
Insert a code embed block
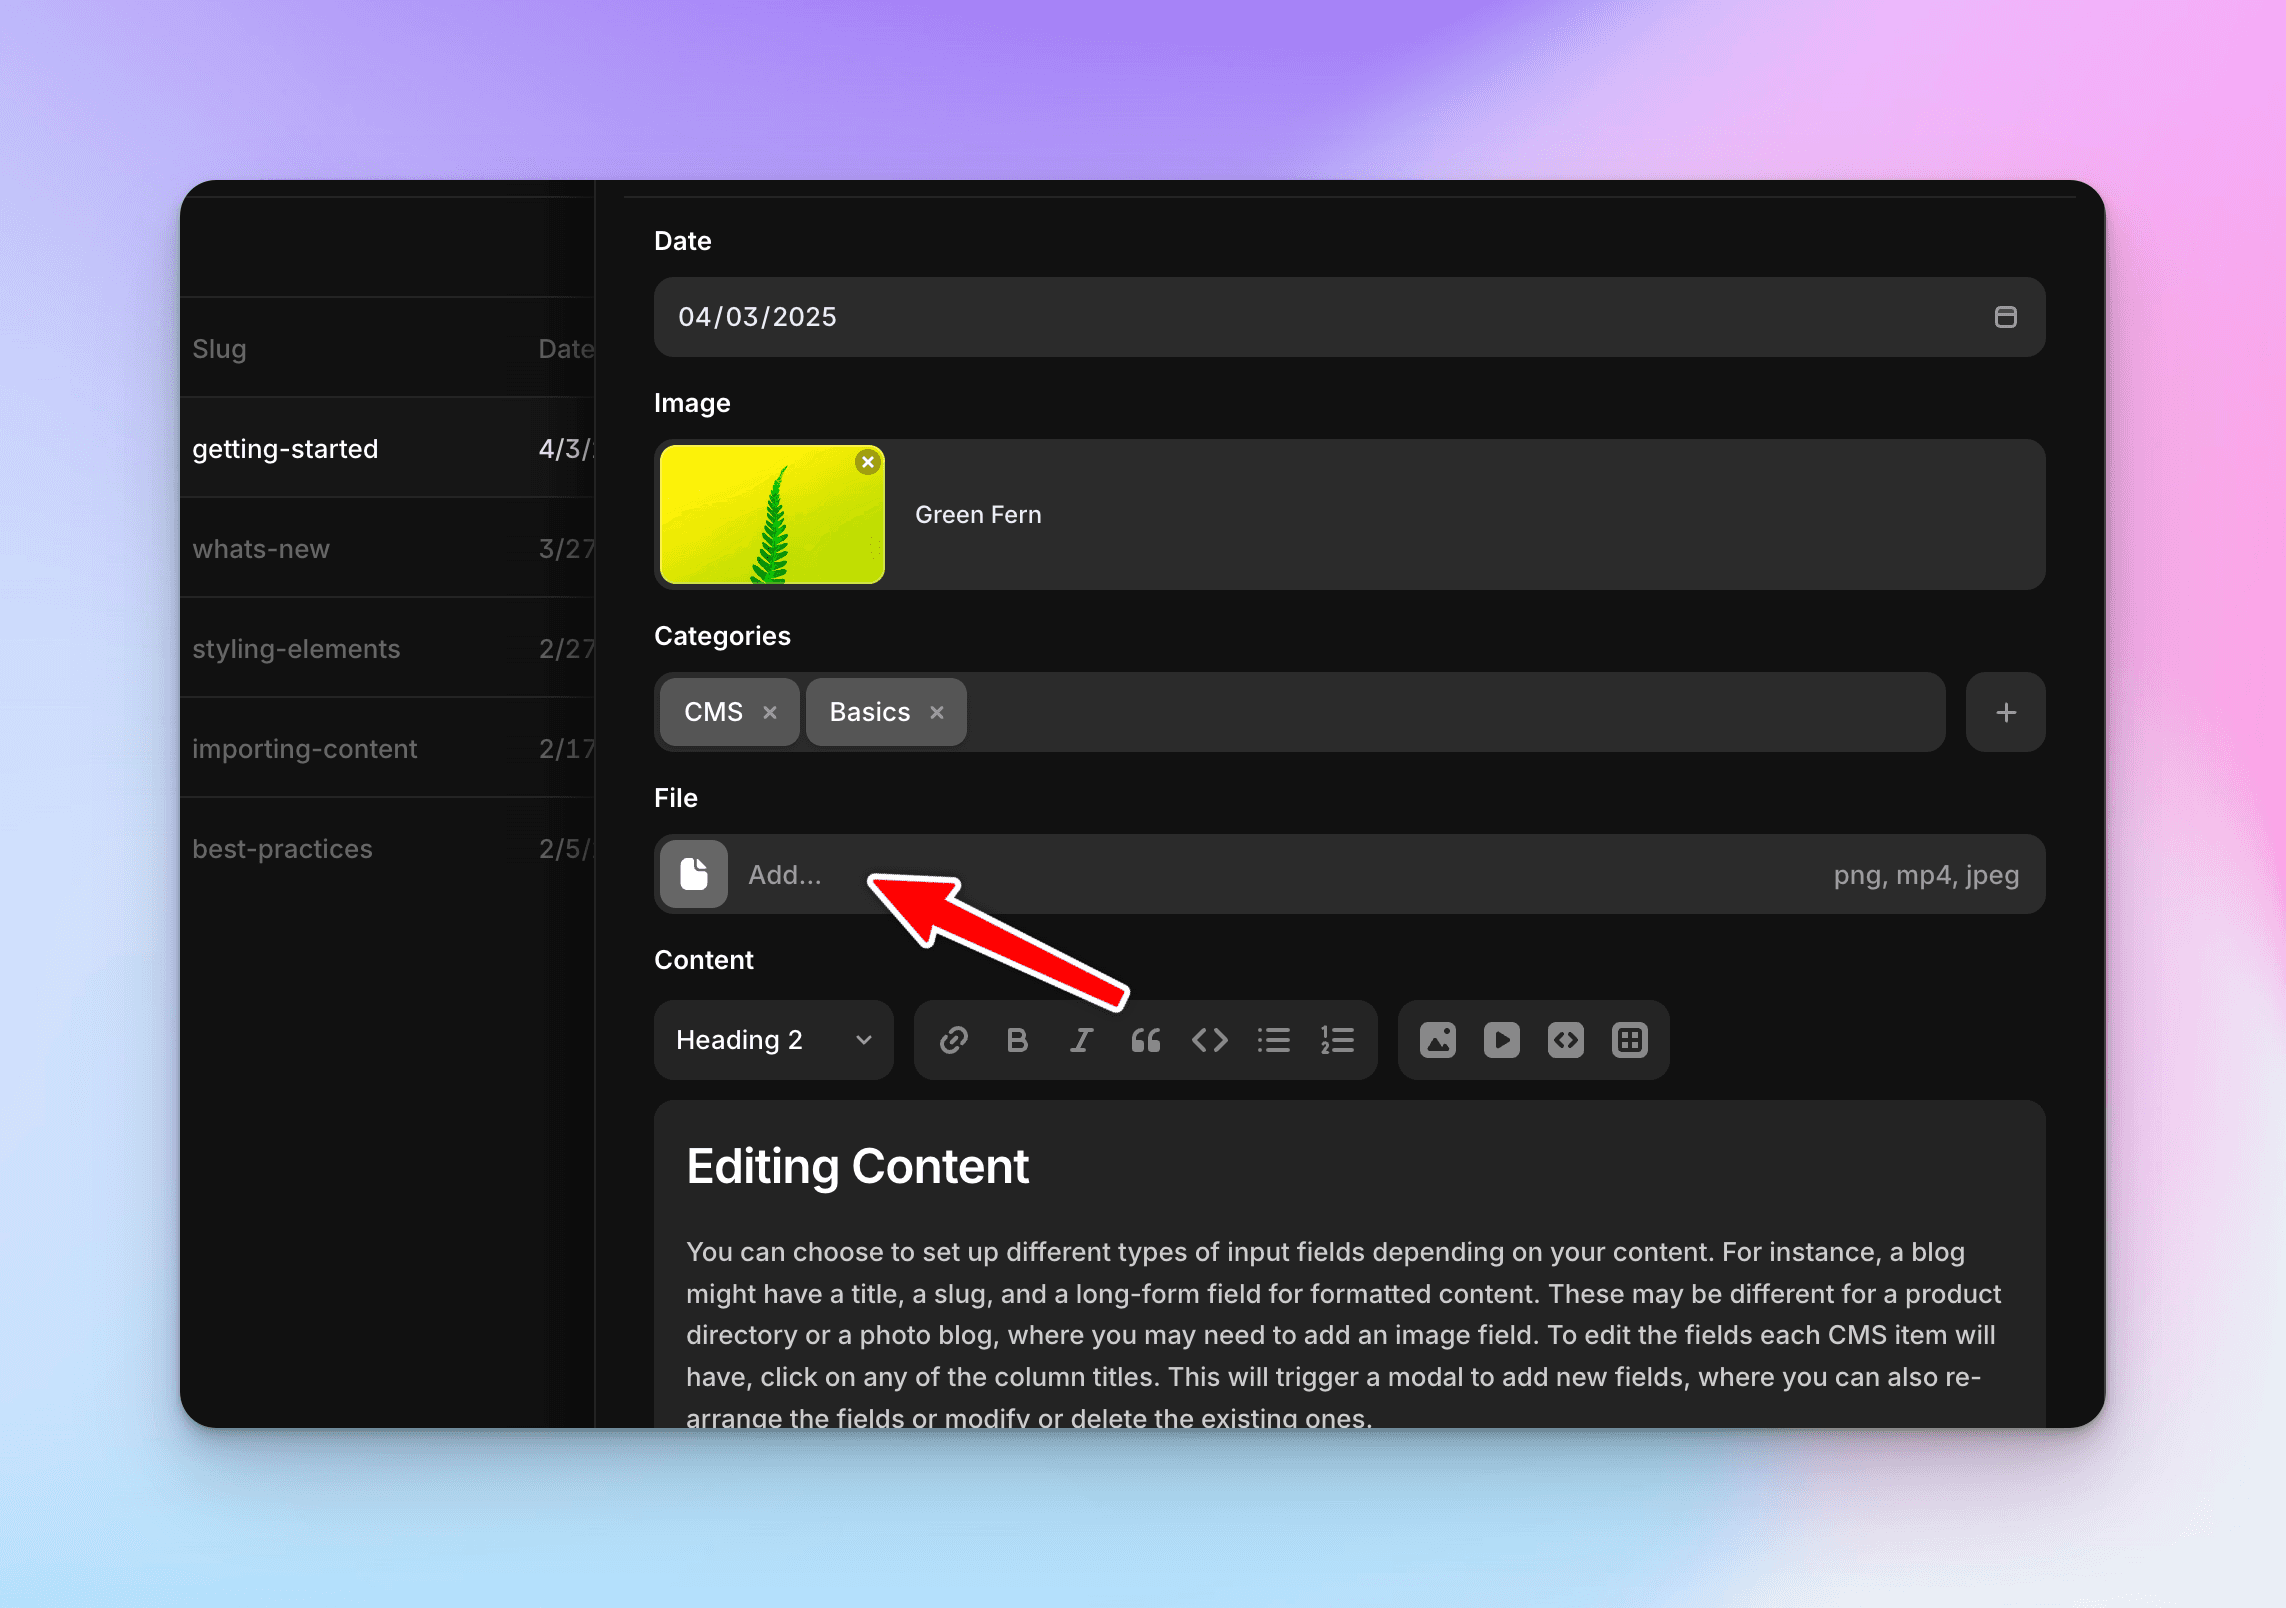(x=1565, y=1040)
